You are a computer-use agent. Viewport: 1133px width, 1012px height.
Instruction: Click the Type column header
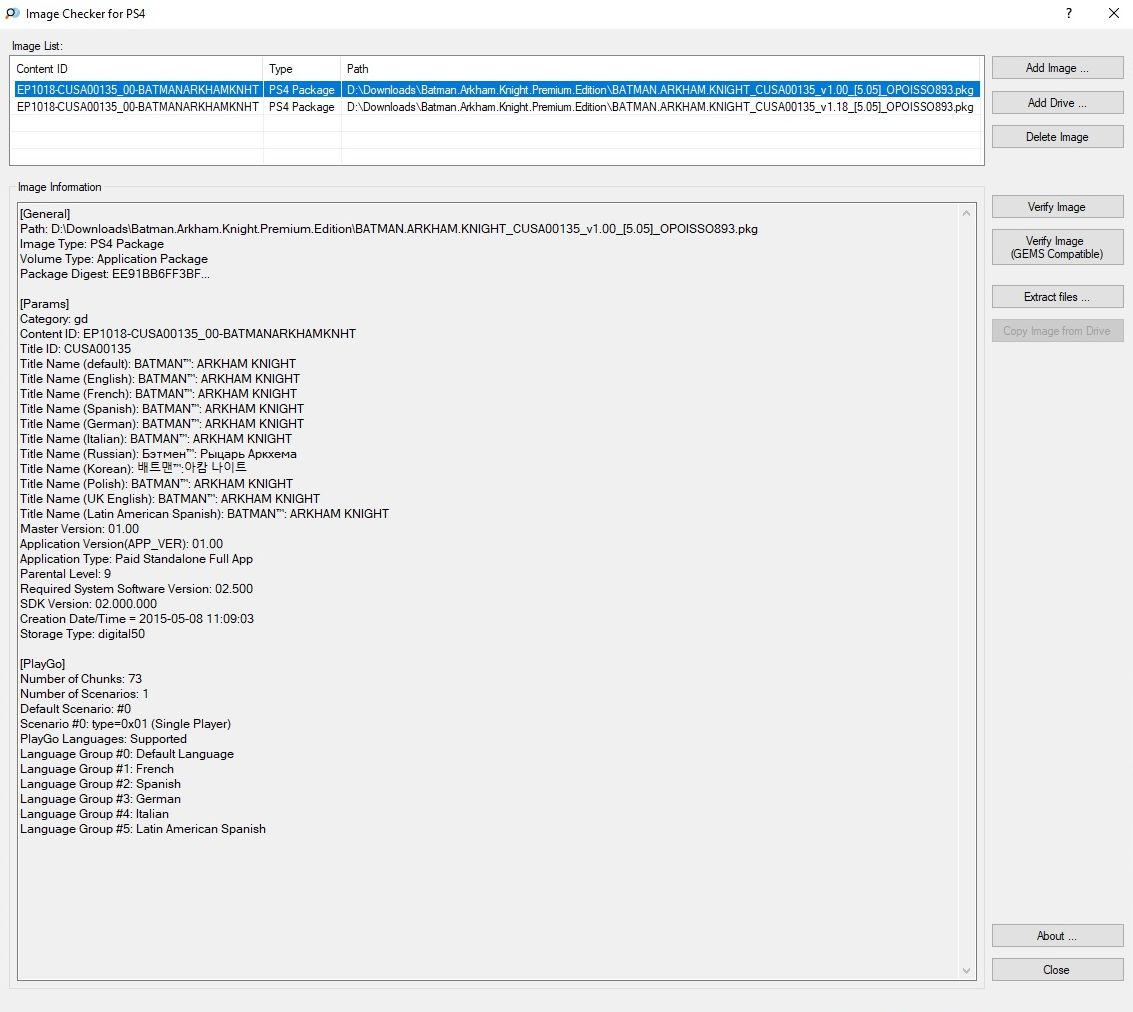point(302,69)
